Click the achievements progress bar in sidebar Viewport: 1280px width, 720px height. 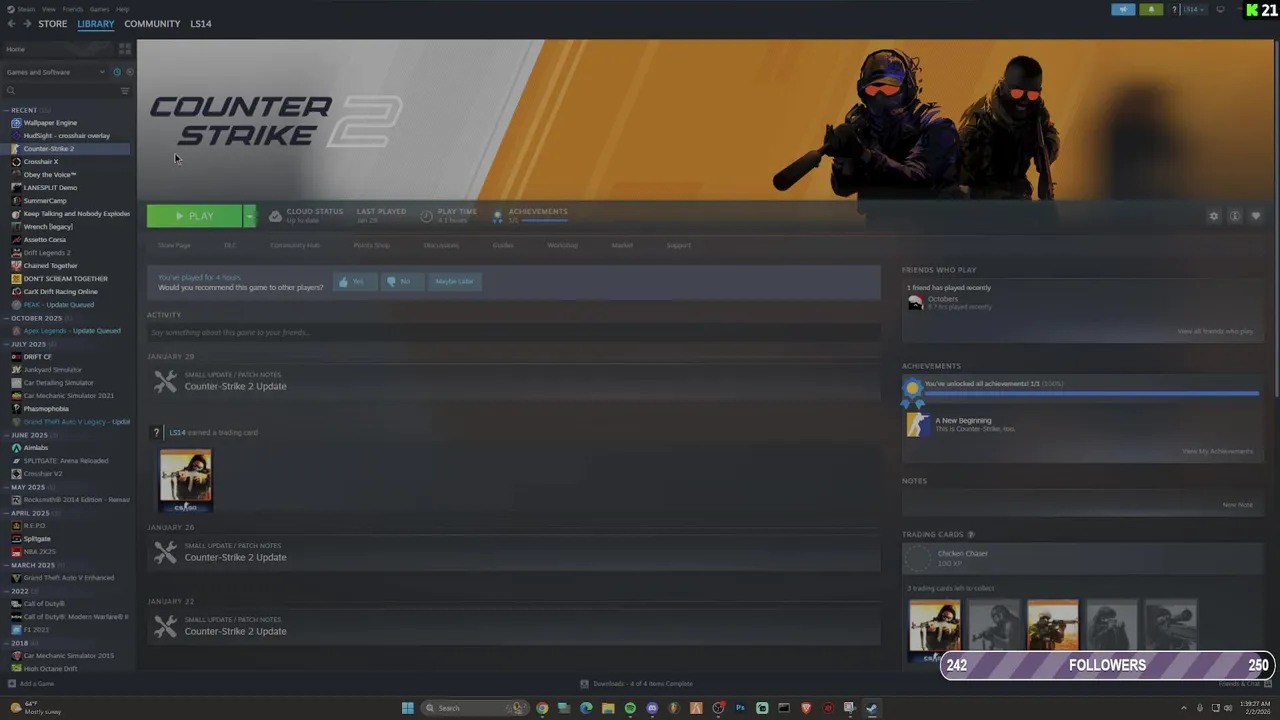click(1091, 394)
